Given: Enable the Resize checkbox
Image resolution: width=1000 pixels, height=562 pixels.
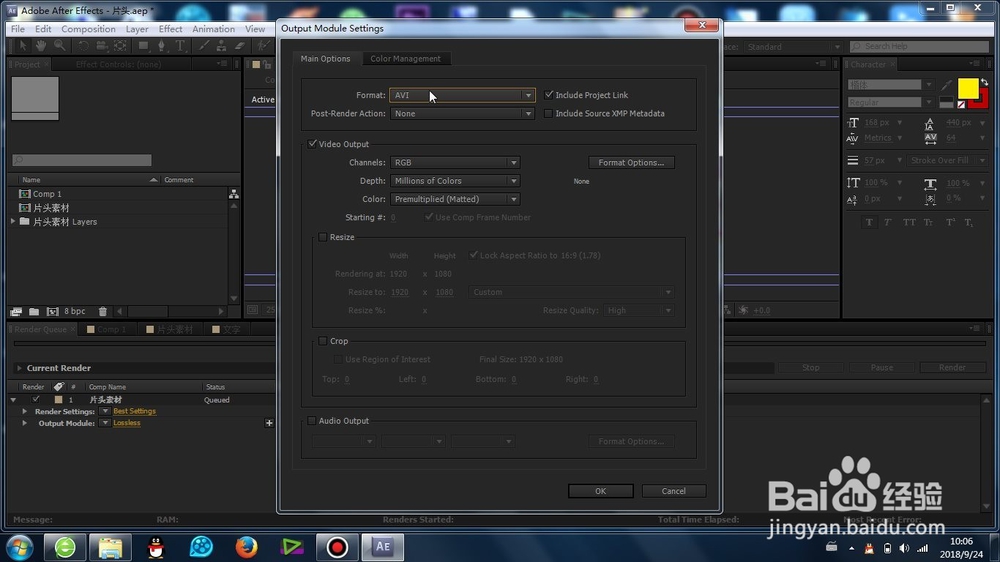Looking at the screenshot, I should 323,237.
